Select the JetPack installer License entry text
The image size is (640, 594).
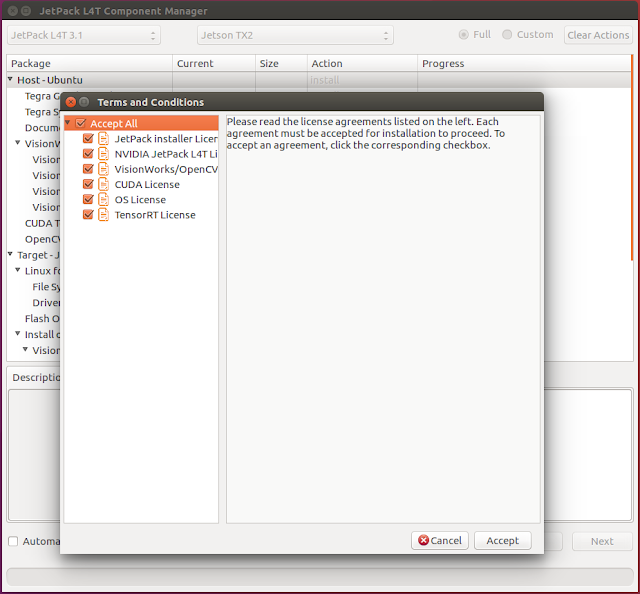[166, 139]
